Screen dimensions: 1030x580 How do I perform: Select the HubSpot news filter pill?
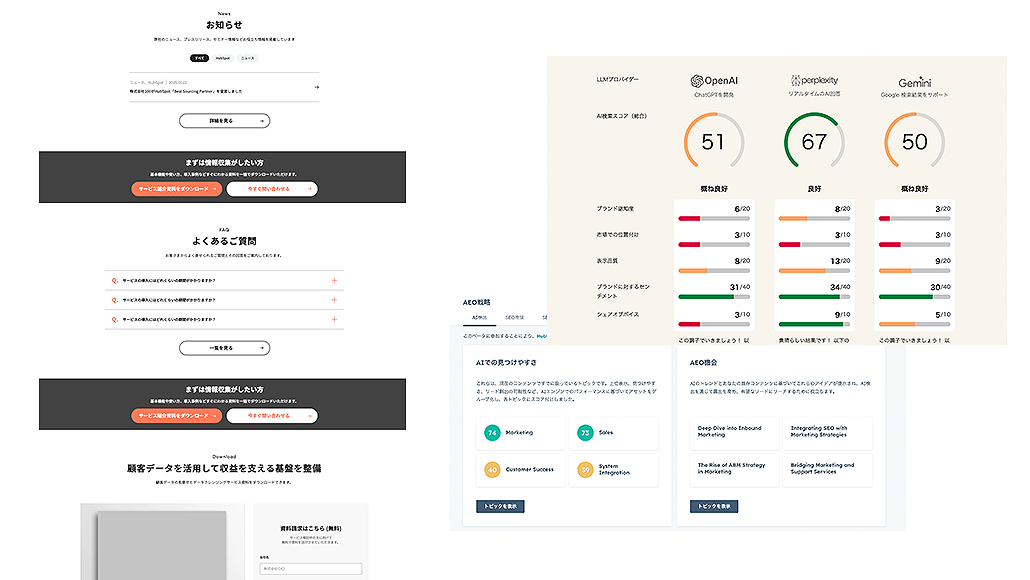click(x=223, y=58)
